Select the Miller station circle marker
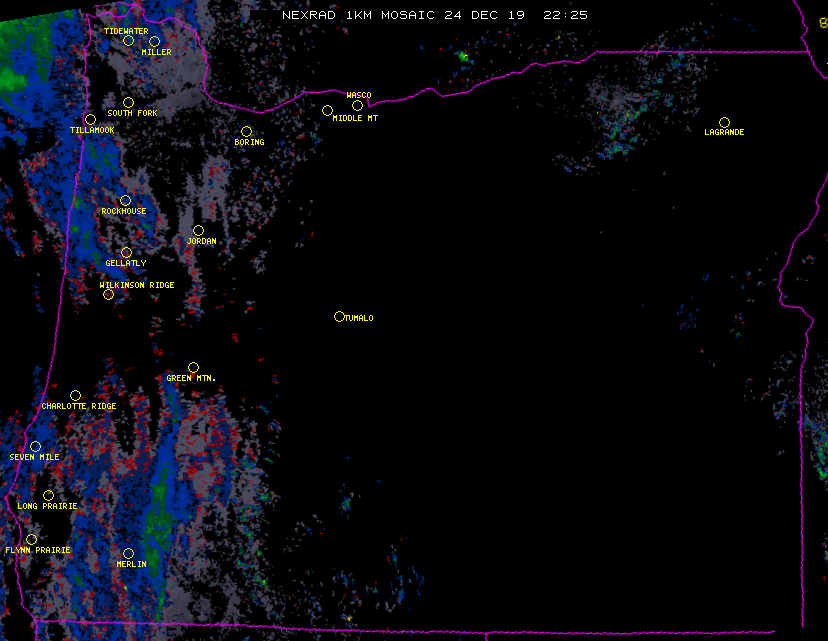Image resolution: width=828 pixels, height=641 pixels. 154,41
